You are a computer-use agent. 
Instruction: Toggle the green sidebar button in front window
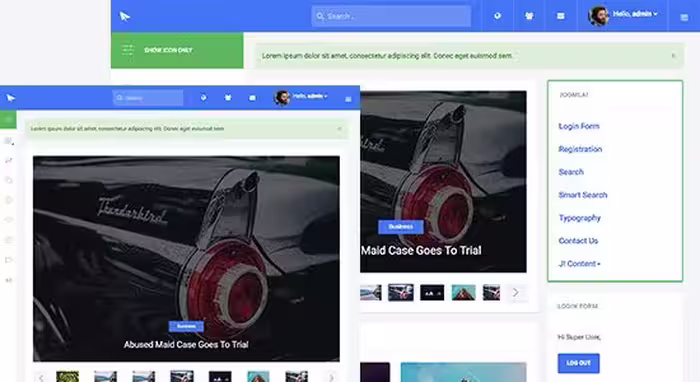8,120
